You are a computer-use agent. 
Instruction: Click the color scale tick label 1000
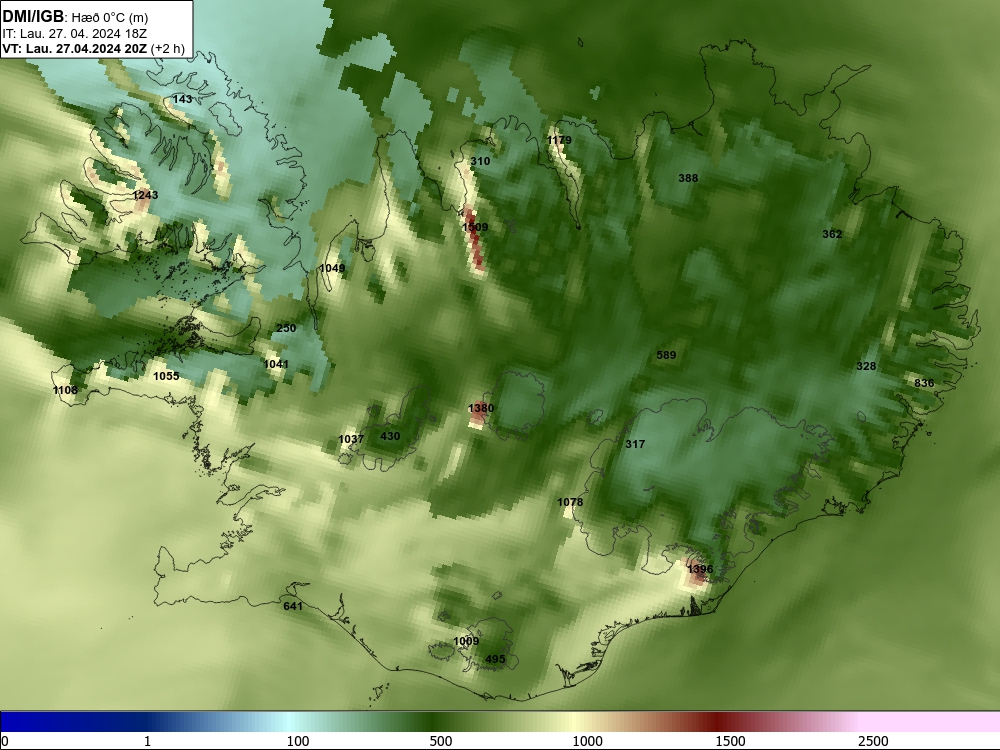587,741
